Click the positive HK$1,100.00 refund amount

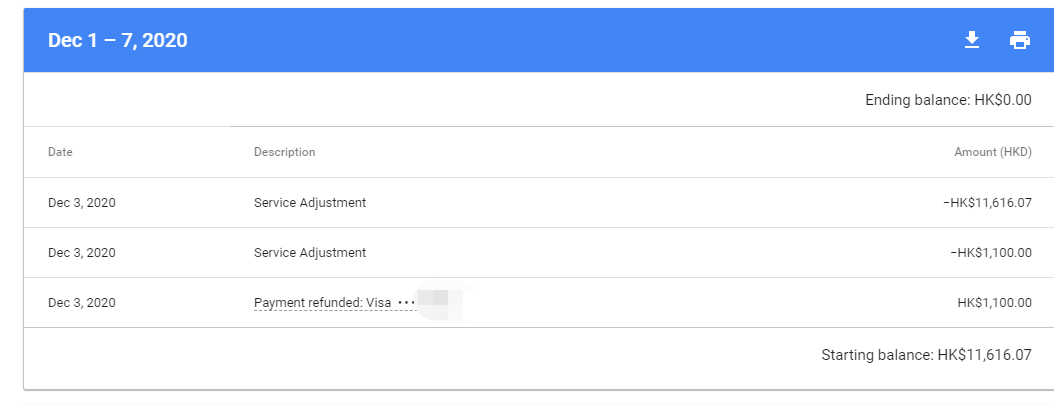coord(994,303)
